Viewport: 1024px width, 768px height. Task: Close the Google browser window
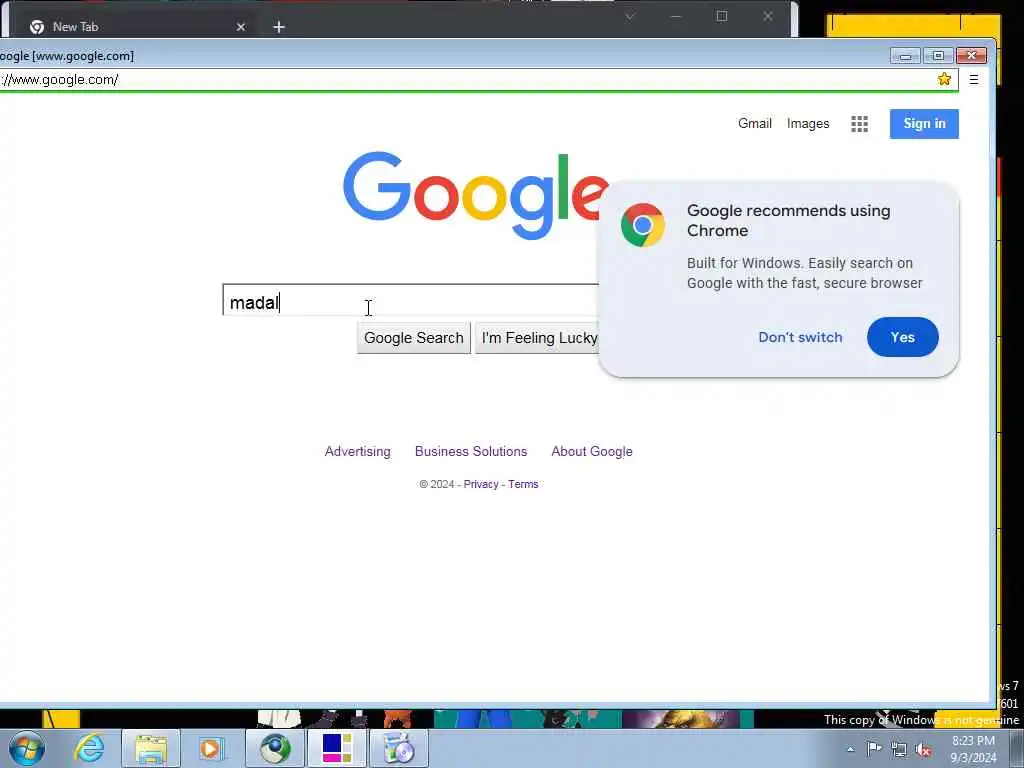point(971,56)
